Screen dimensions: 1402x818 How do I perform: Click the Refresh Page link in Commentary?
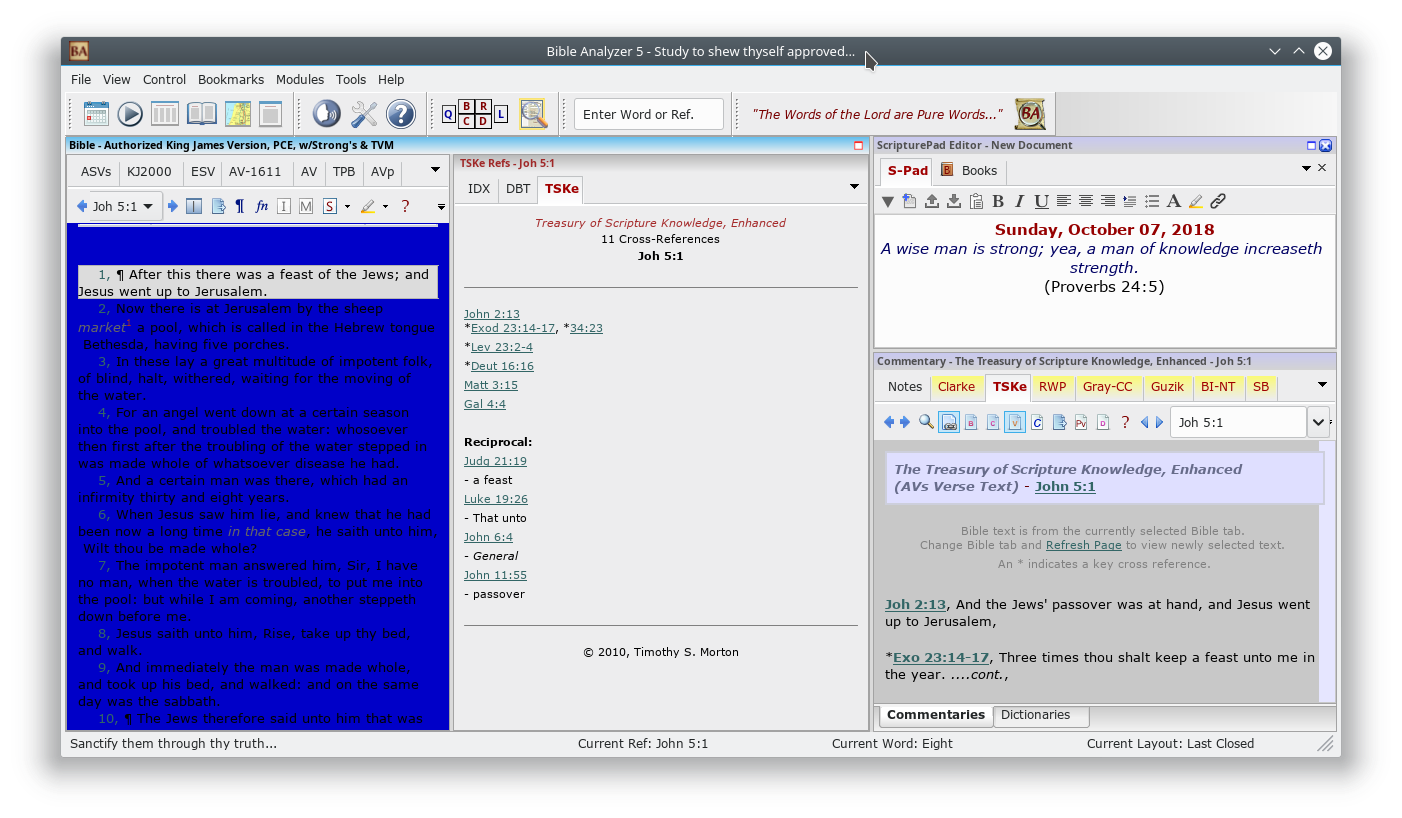tap(1084, 545)
